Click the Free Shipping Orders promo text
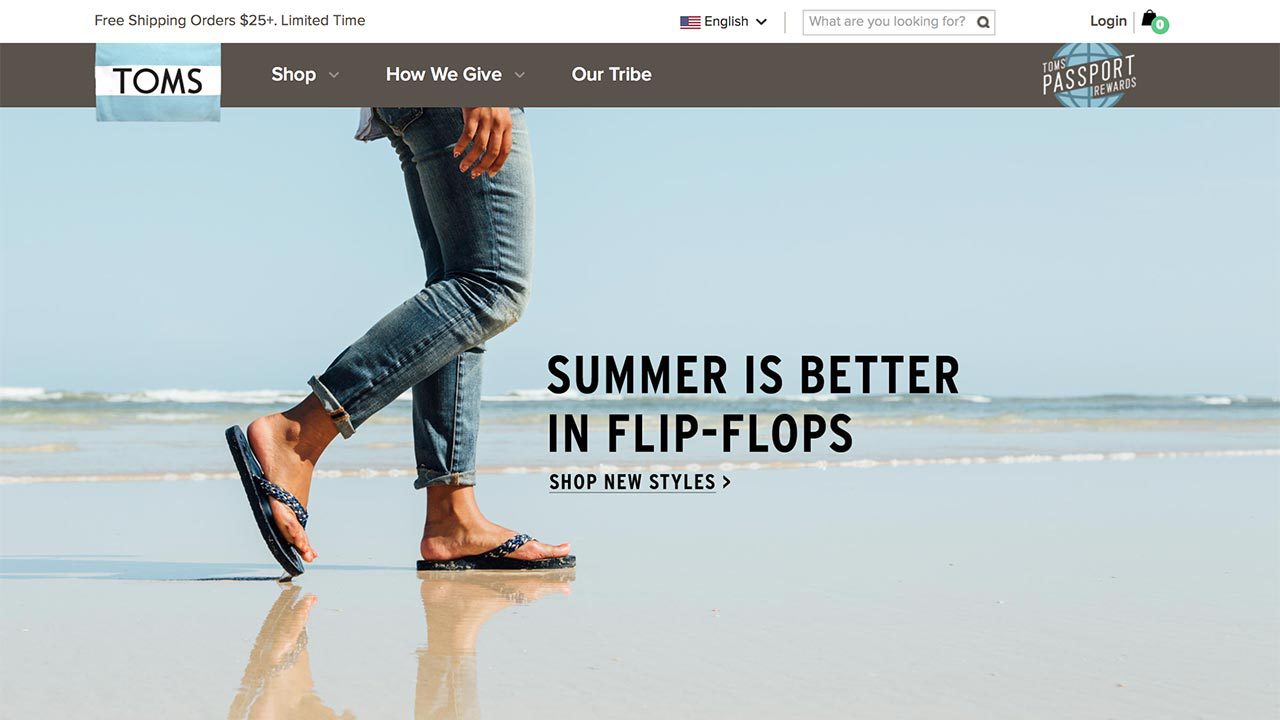This screenshot has height=720, width=1280. pyautogui.click(x=230, y=20)
